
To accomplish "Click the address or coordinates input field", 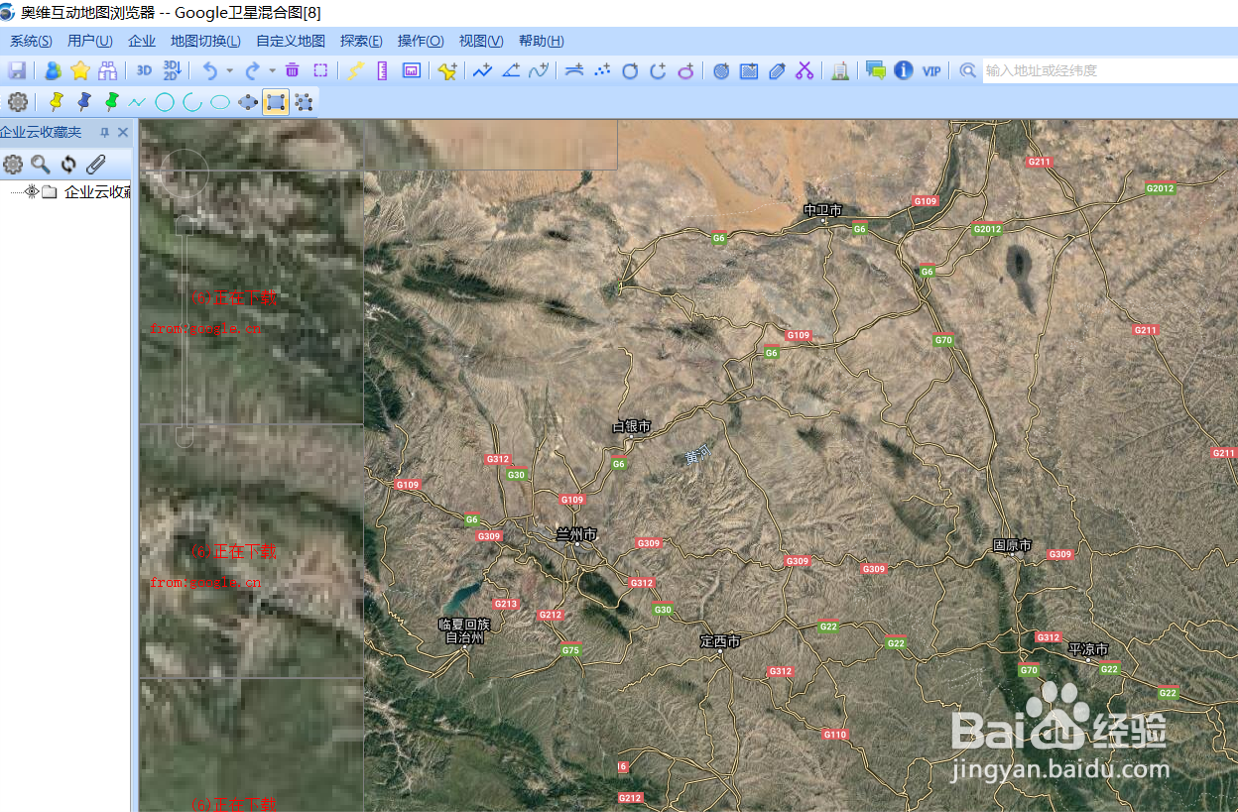I will pos(1110,71).
